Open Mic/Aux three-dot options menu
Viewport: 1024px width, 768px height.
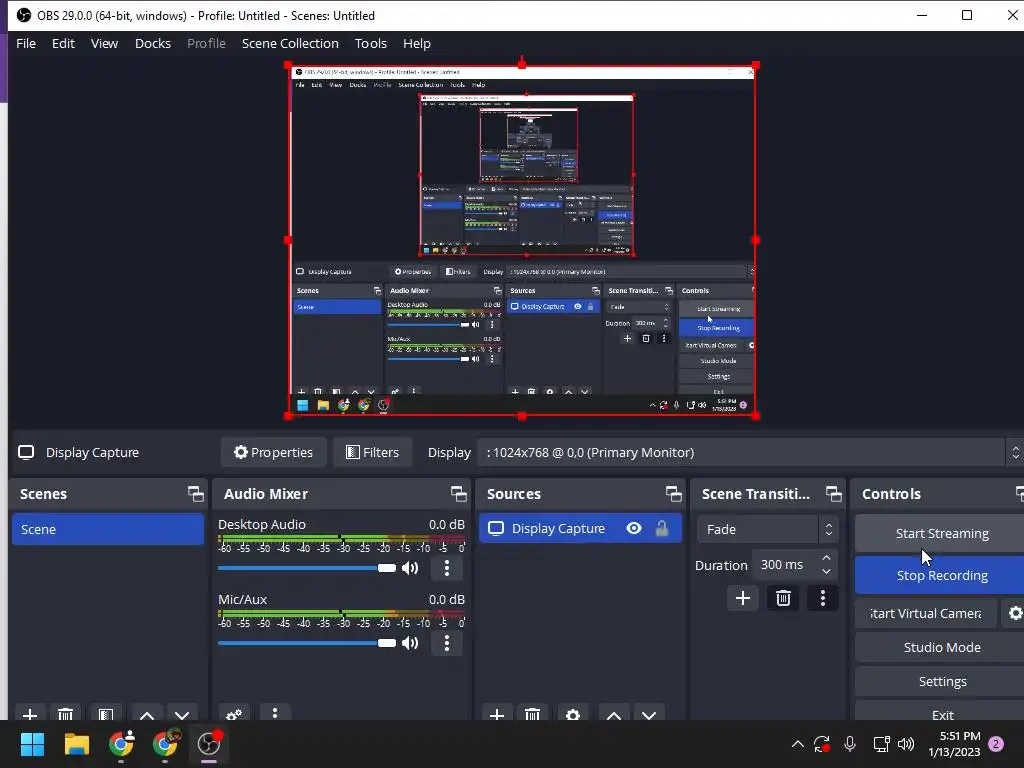[x=447, y=643]
